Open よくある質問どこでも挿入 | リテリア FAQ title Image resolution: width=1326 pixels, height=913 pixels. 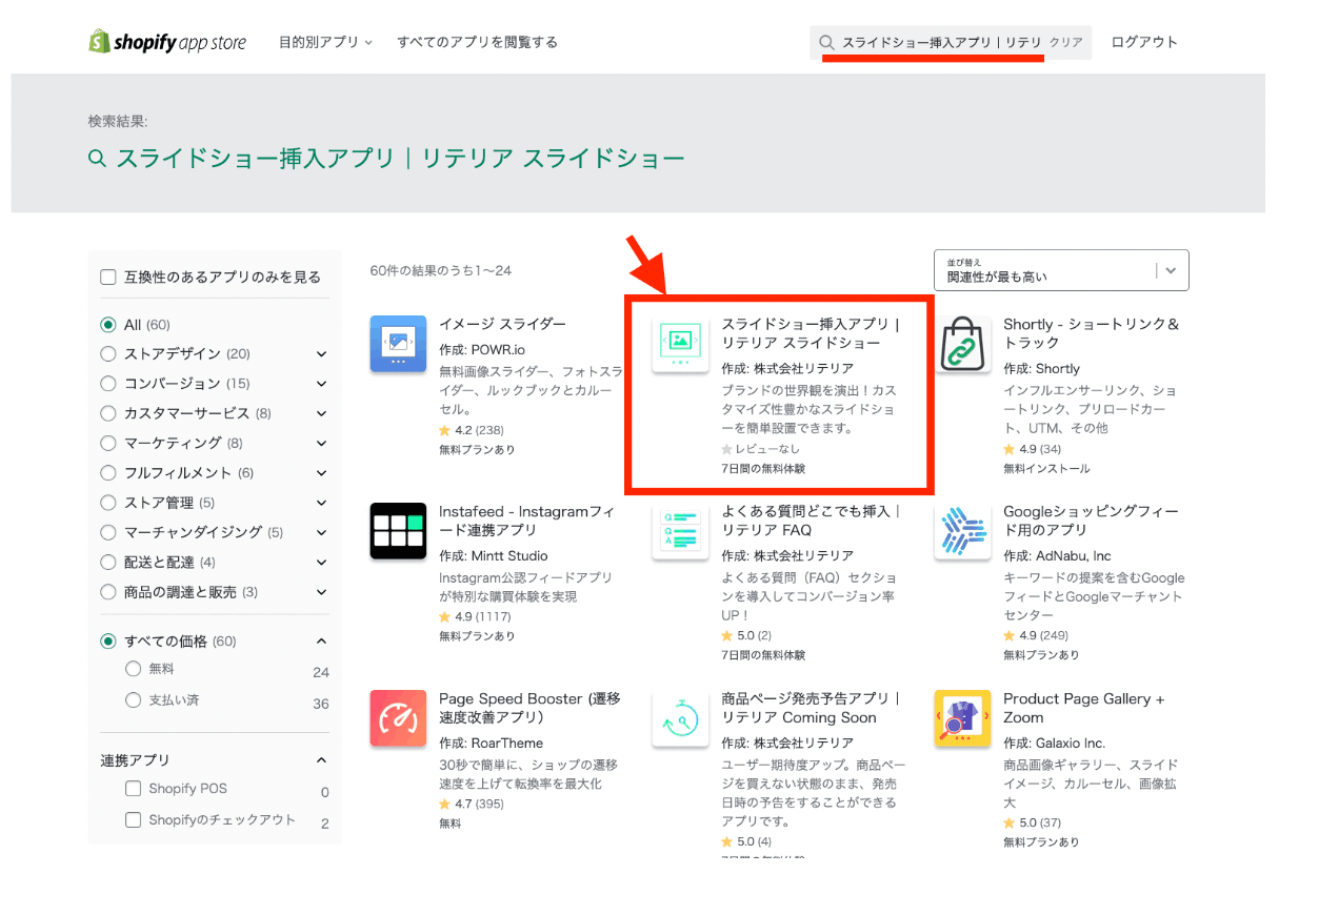811,520
